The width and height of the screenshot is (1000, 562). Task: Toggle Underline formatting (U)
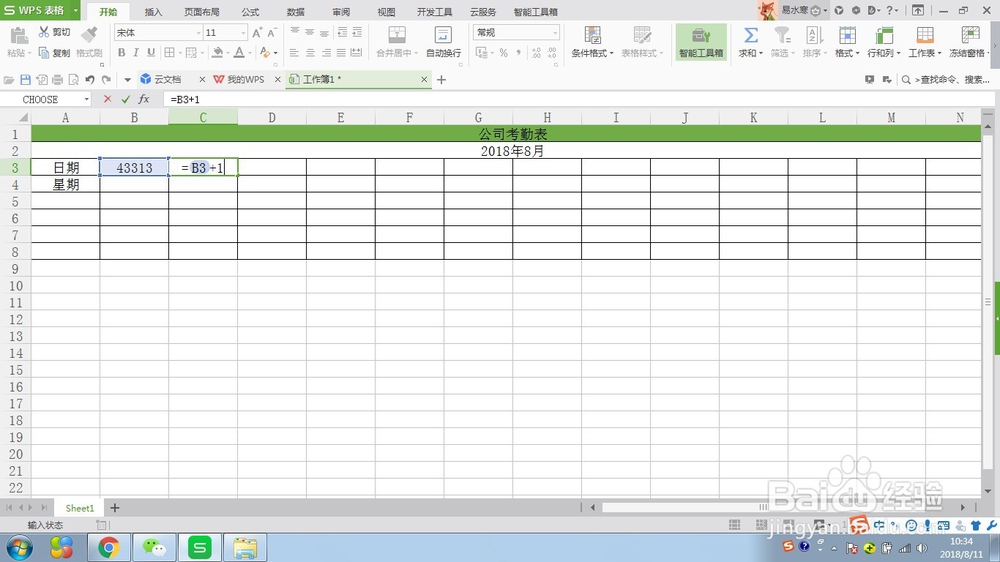pos(151,53)
